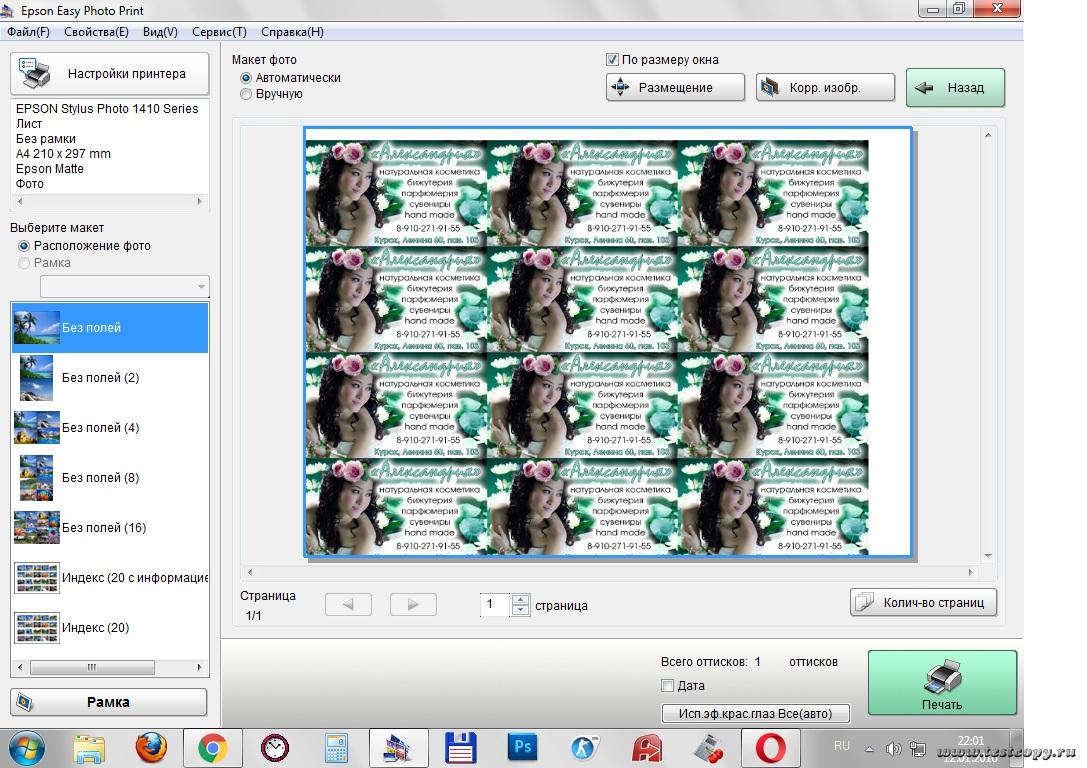Open the Сервис(T) menu
This screenshot has width=1087, height=768.
[219, 32]
